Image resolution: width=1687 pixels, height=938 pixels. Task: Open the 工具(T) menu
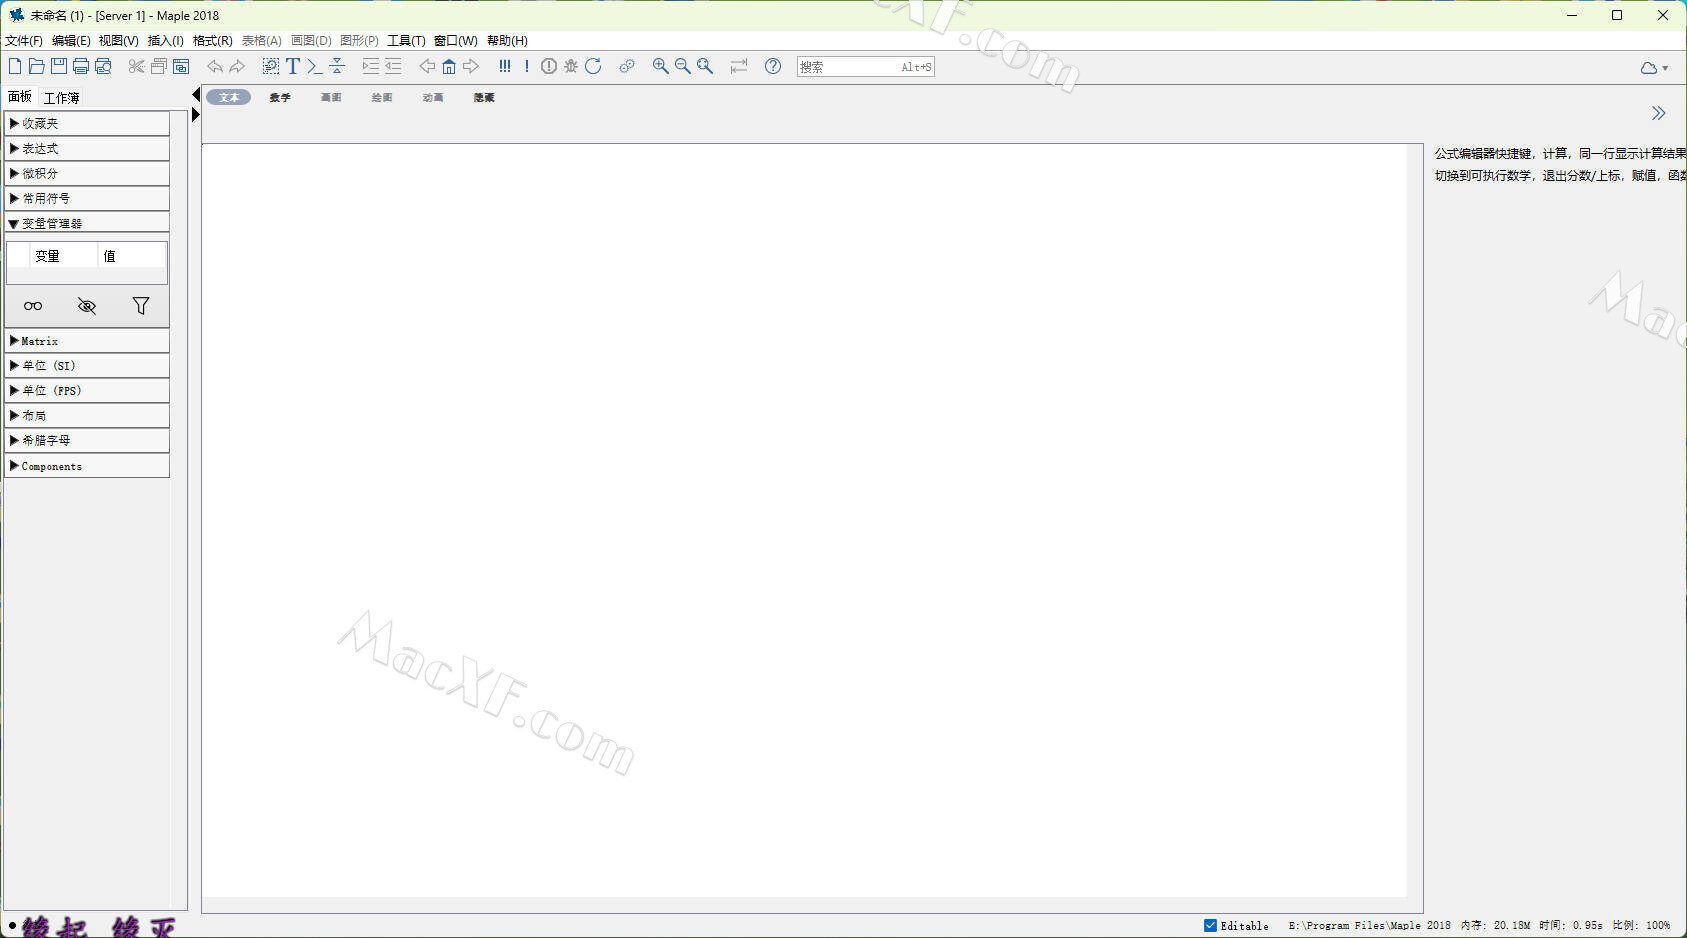point(406,41)
